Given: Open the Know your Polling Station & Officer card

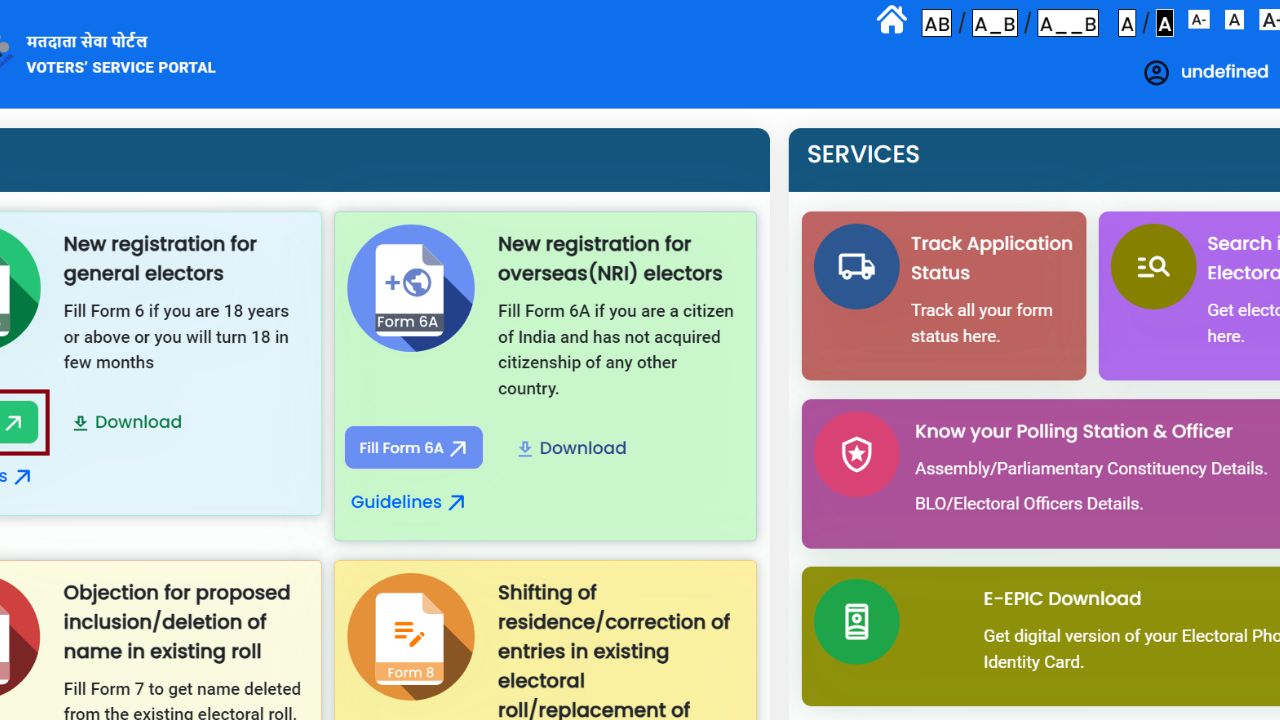Looking at the screenshot, I should coord(1072,432).
